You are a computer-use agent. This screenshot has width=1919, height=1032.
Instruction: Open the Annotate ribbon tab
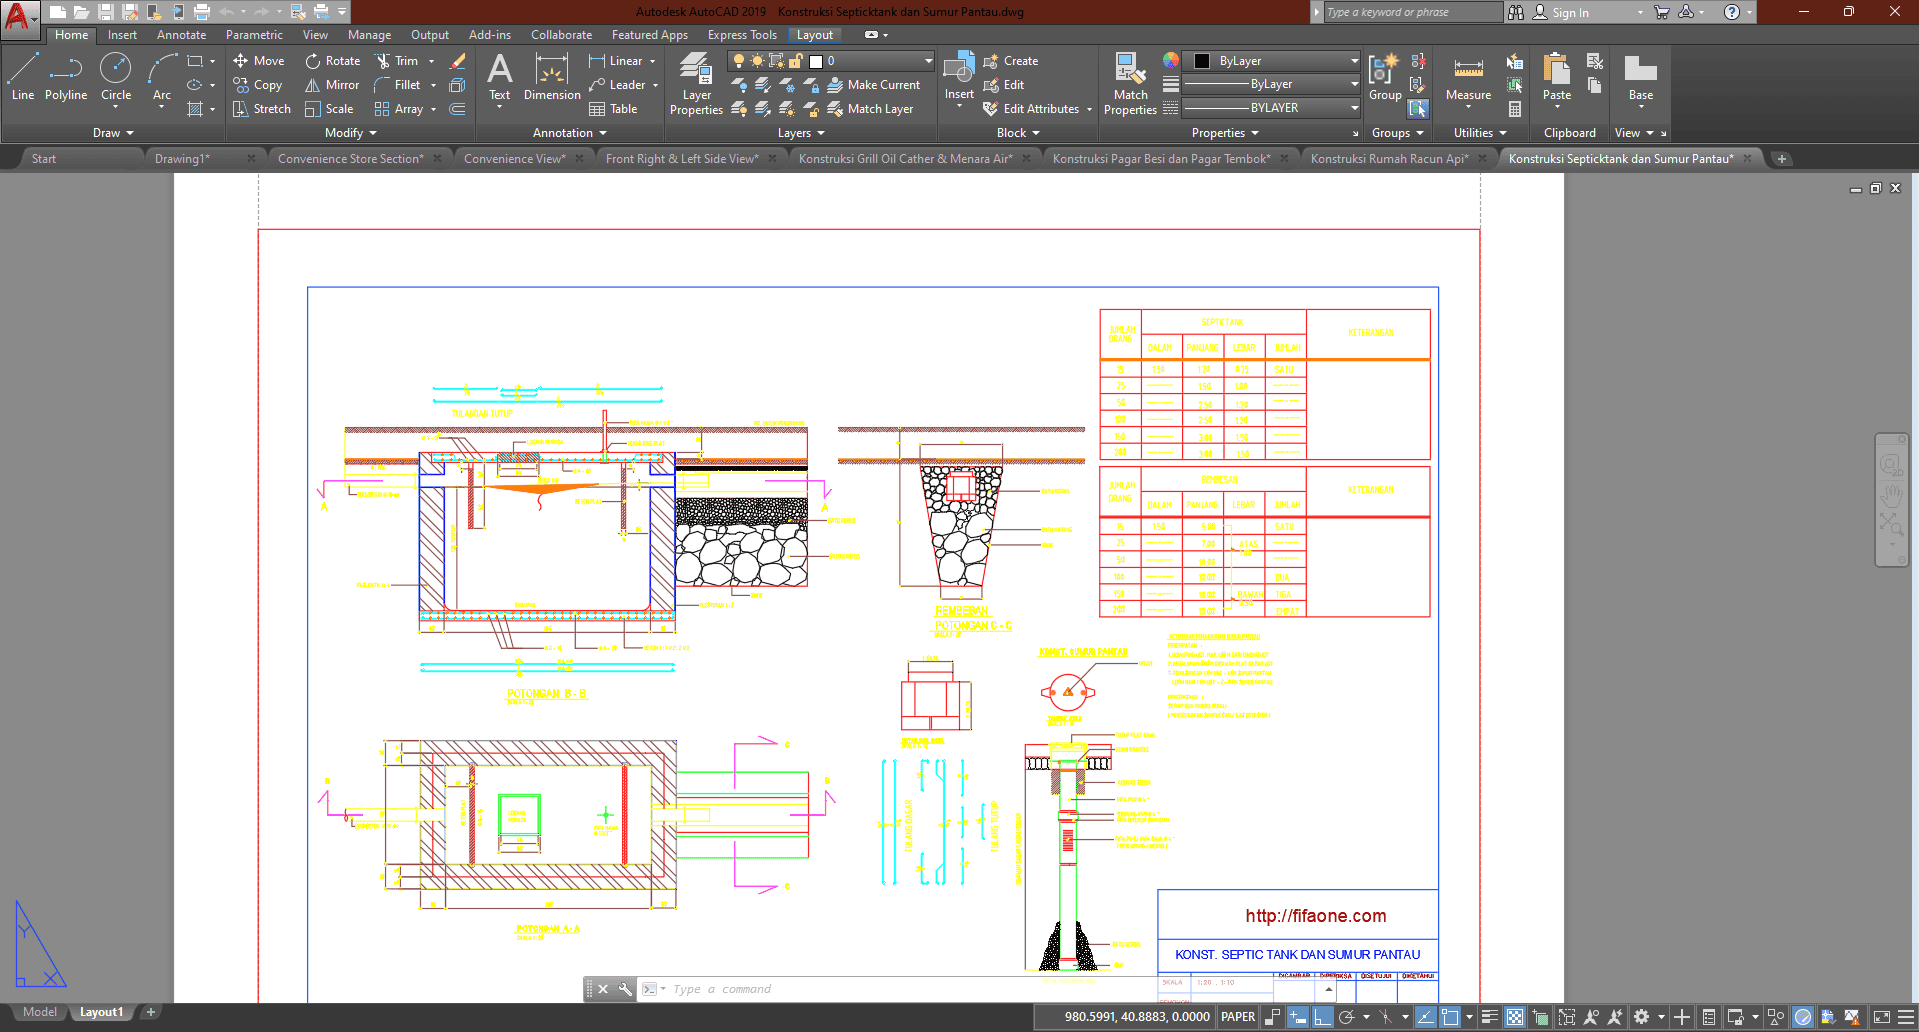pyautogui.click(x=181, y=35)
